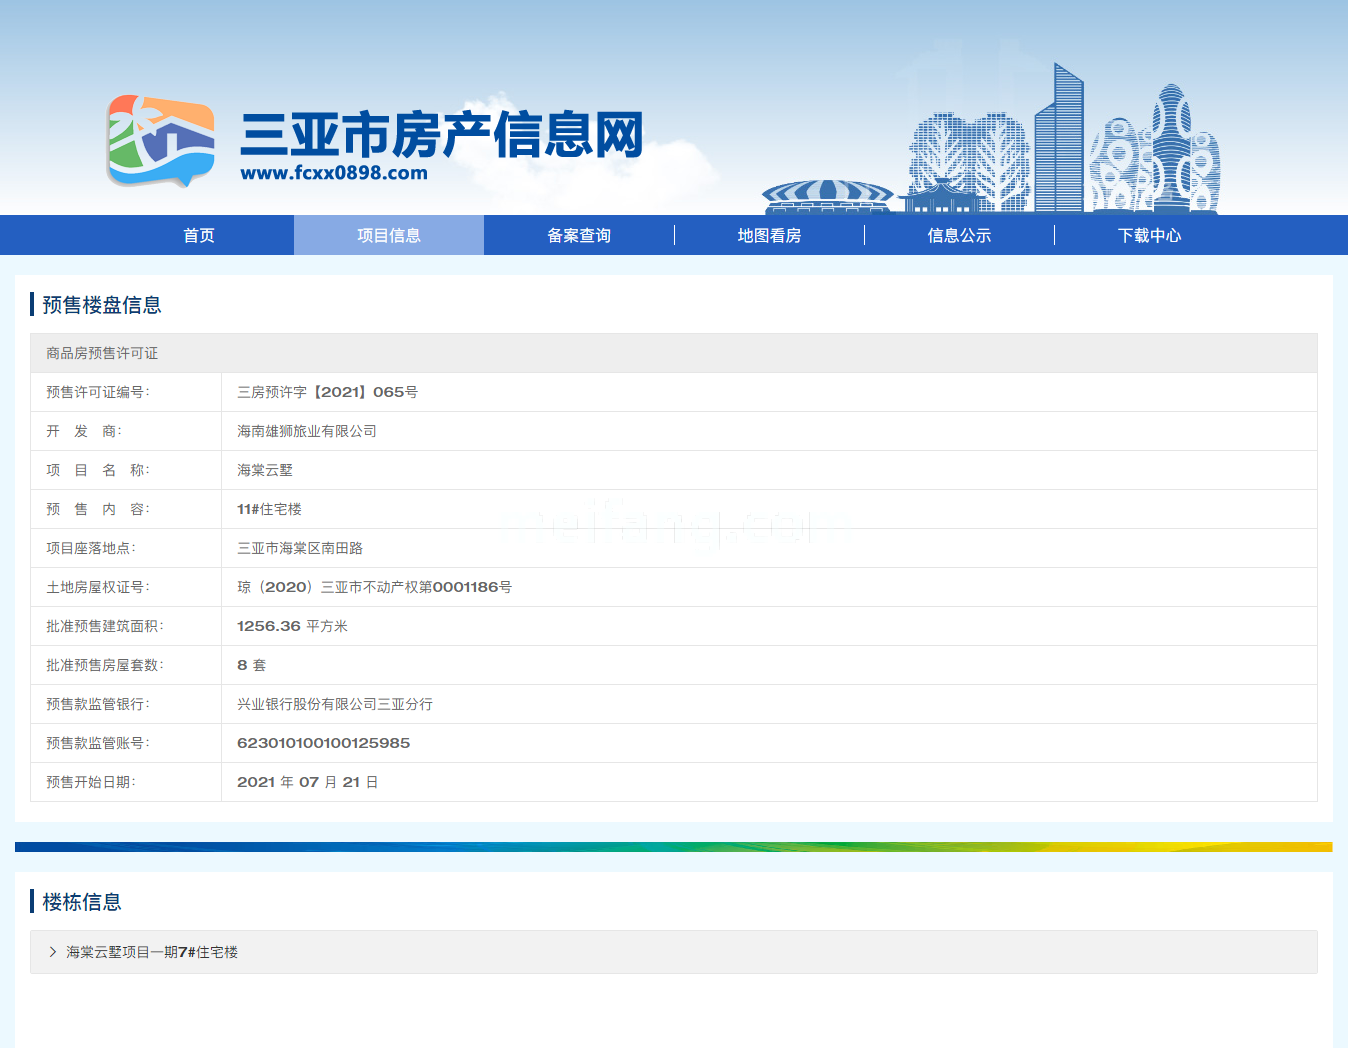Click the www.fcxx0898.com address text
Image resolution: width=1349 pixels, height=1048 pixels.
point(334,173)
